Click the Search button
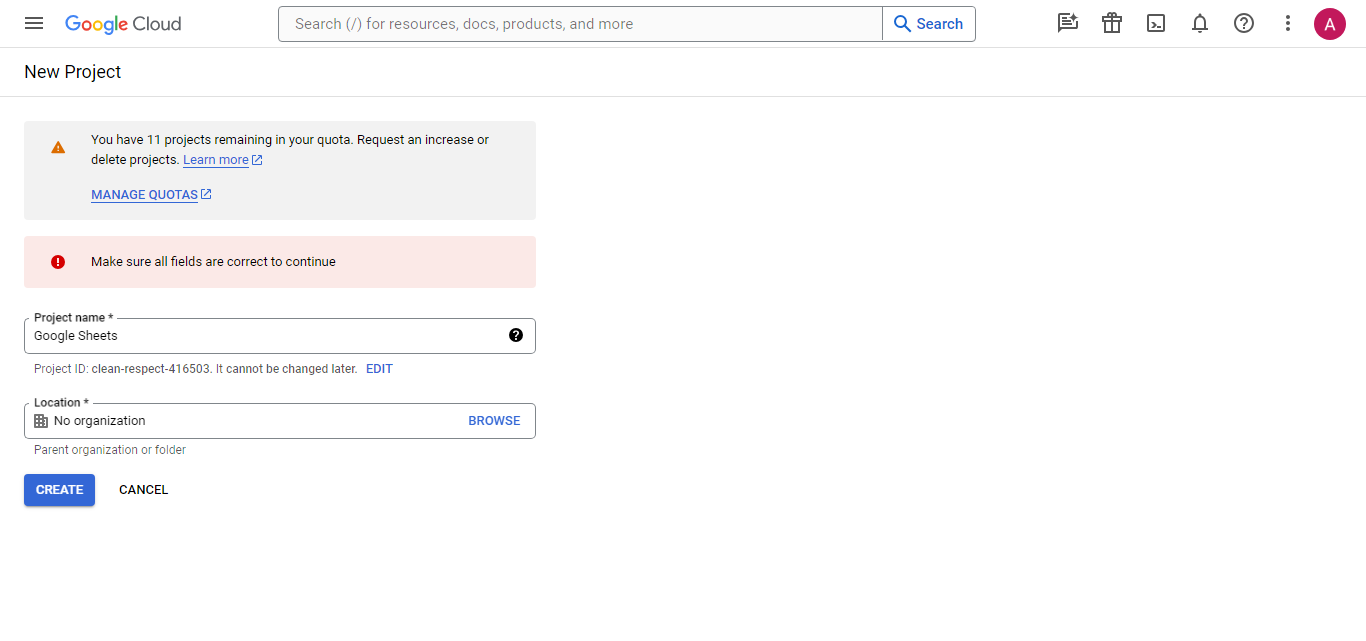This screenshot has width=1366, height=641. [x=928, y=24]
